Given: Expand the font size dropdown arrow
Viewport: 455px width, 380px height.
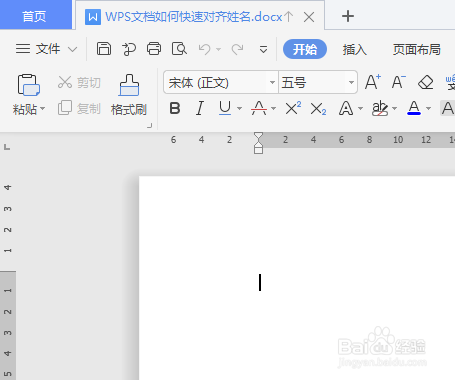Looking at the screenshot, I should pyautogui.click(x=351, y=82).
